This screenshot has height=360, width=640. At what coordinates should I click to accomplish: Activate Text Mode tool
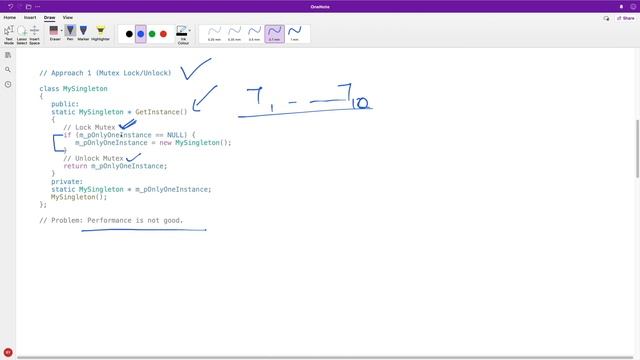9,35
